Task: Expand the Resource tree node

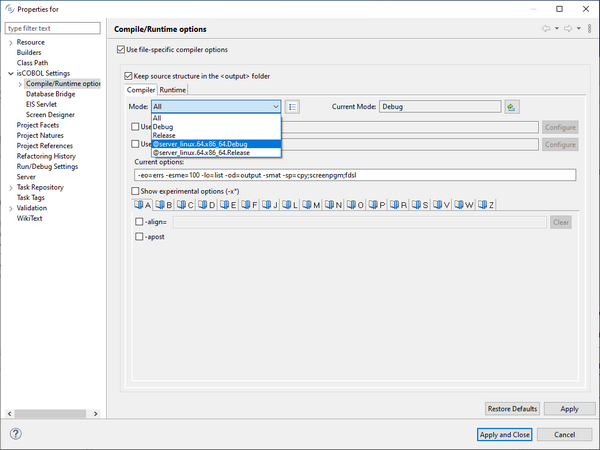Action: (10, 43)
